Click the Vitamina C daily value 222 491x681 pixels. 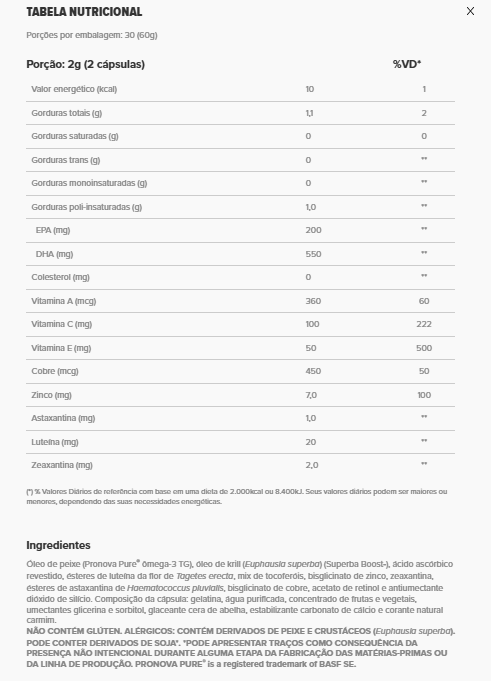coord(424,324)
